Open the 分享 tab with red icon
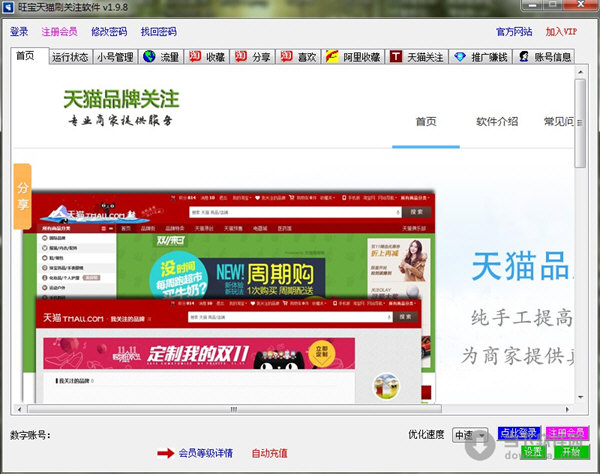 (x=253, y=57)
